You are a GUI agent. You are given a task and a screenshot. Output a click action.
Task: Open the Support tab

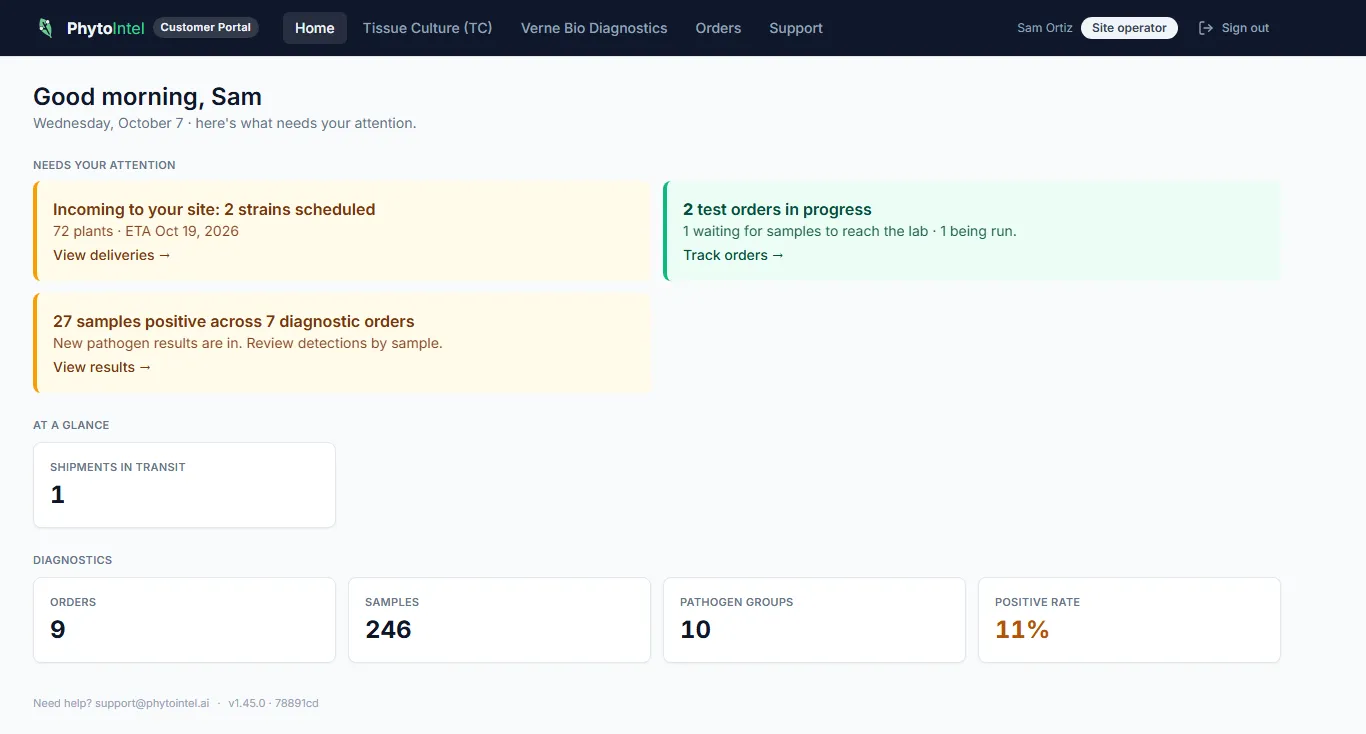pyautogui.click(x=796, y=28)
